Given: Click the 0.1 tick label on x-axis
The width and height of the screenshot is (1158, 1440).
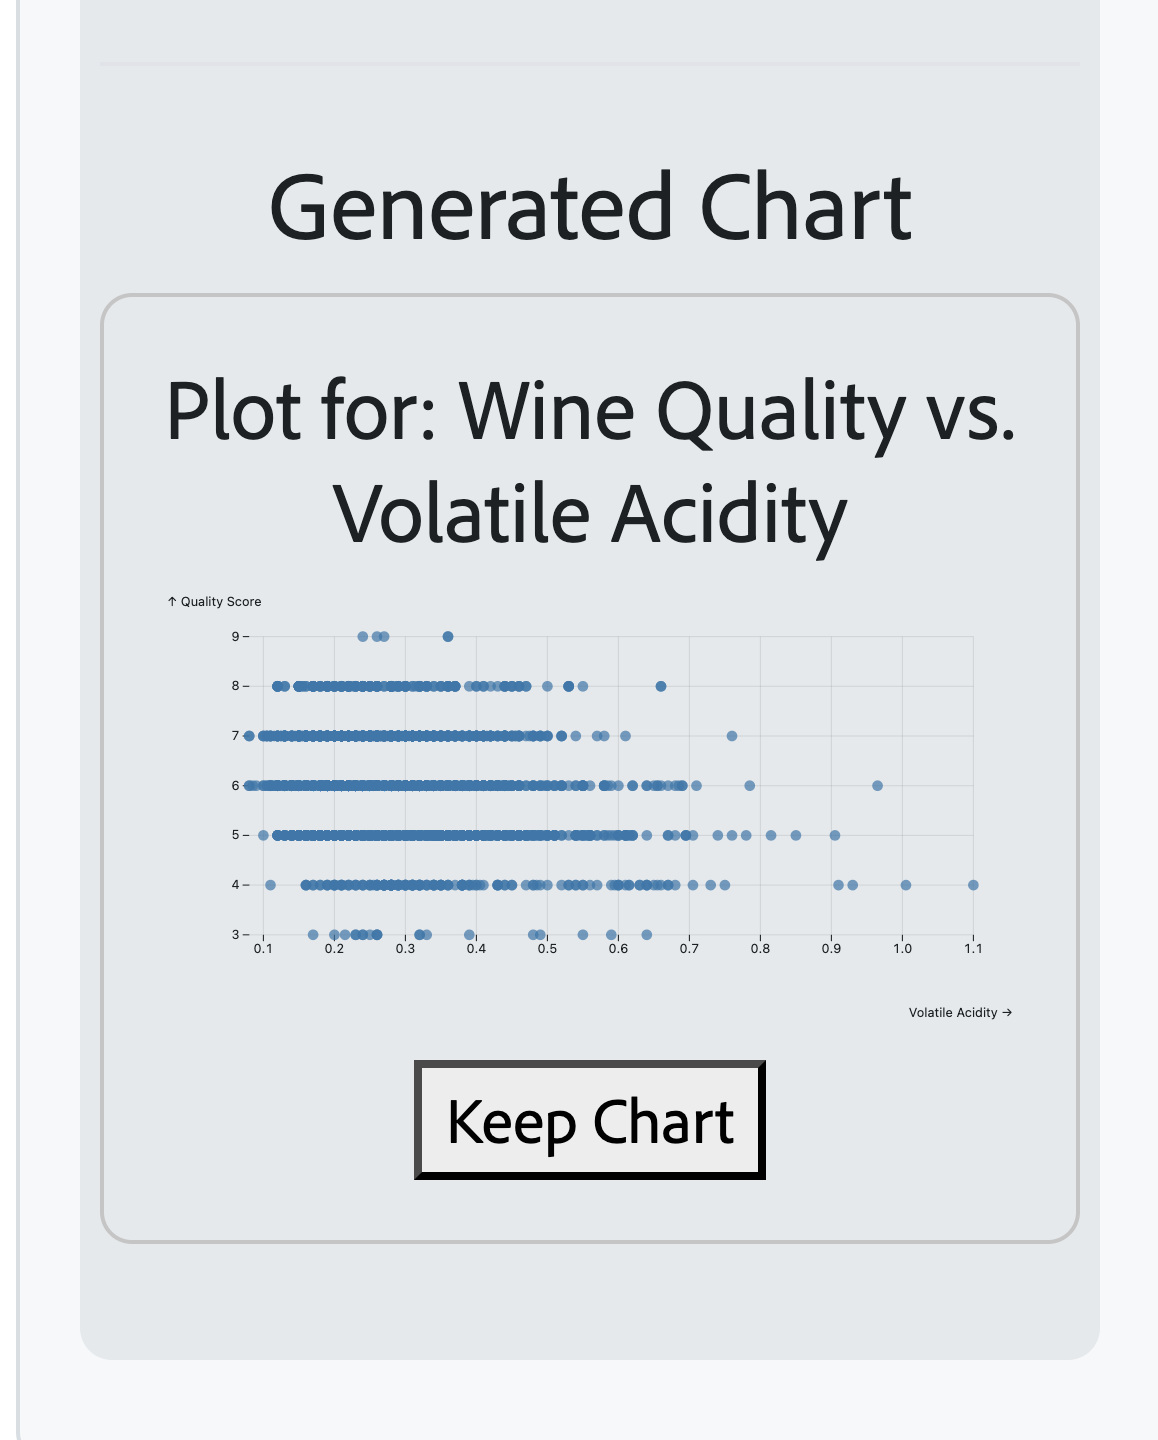Looking at the screenshot, I should tap(263, 949).
